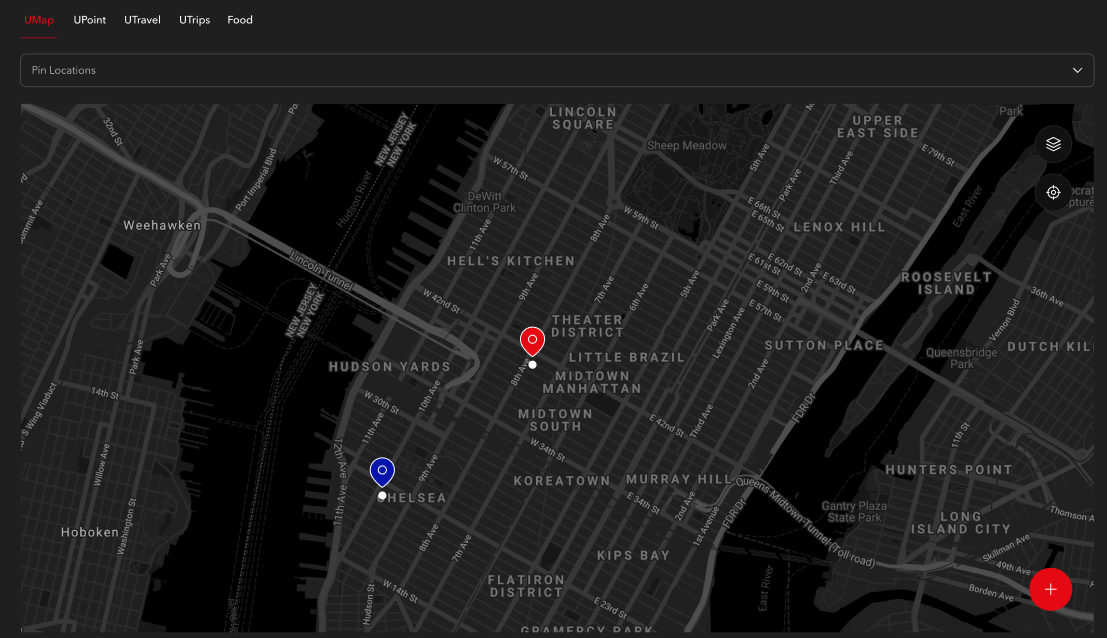
Task: Click the Lincoln Tunnel road label
Action: tap(321, 270)
